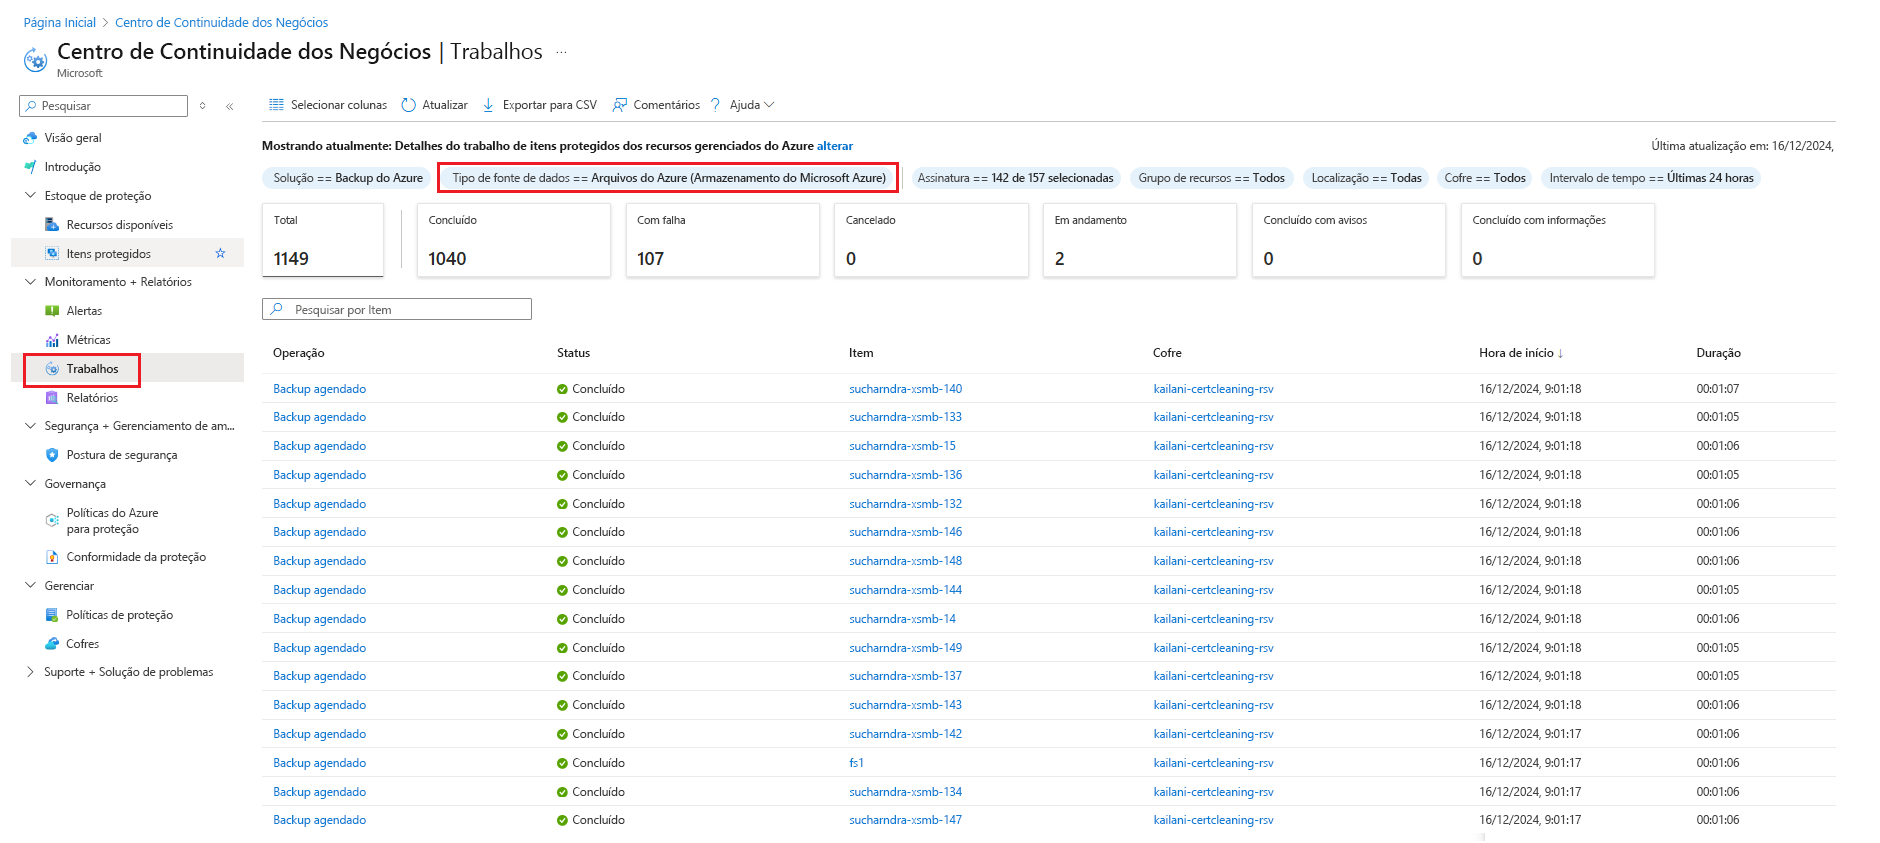Open the Grupo de recursos filter
Screen dimensions: 1880x843
click(1211, 178)
